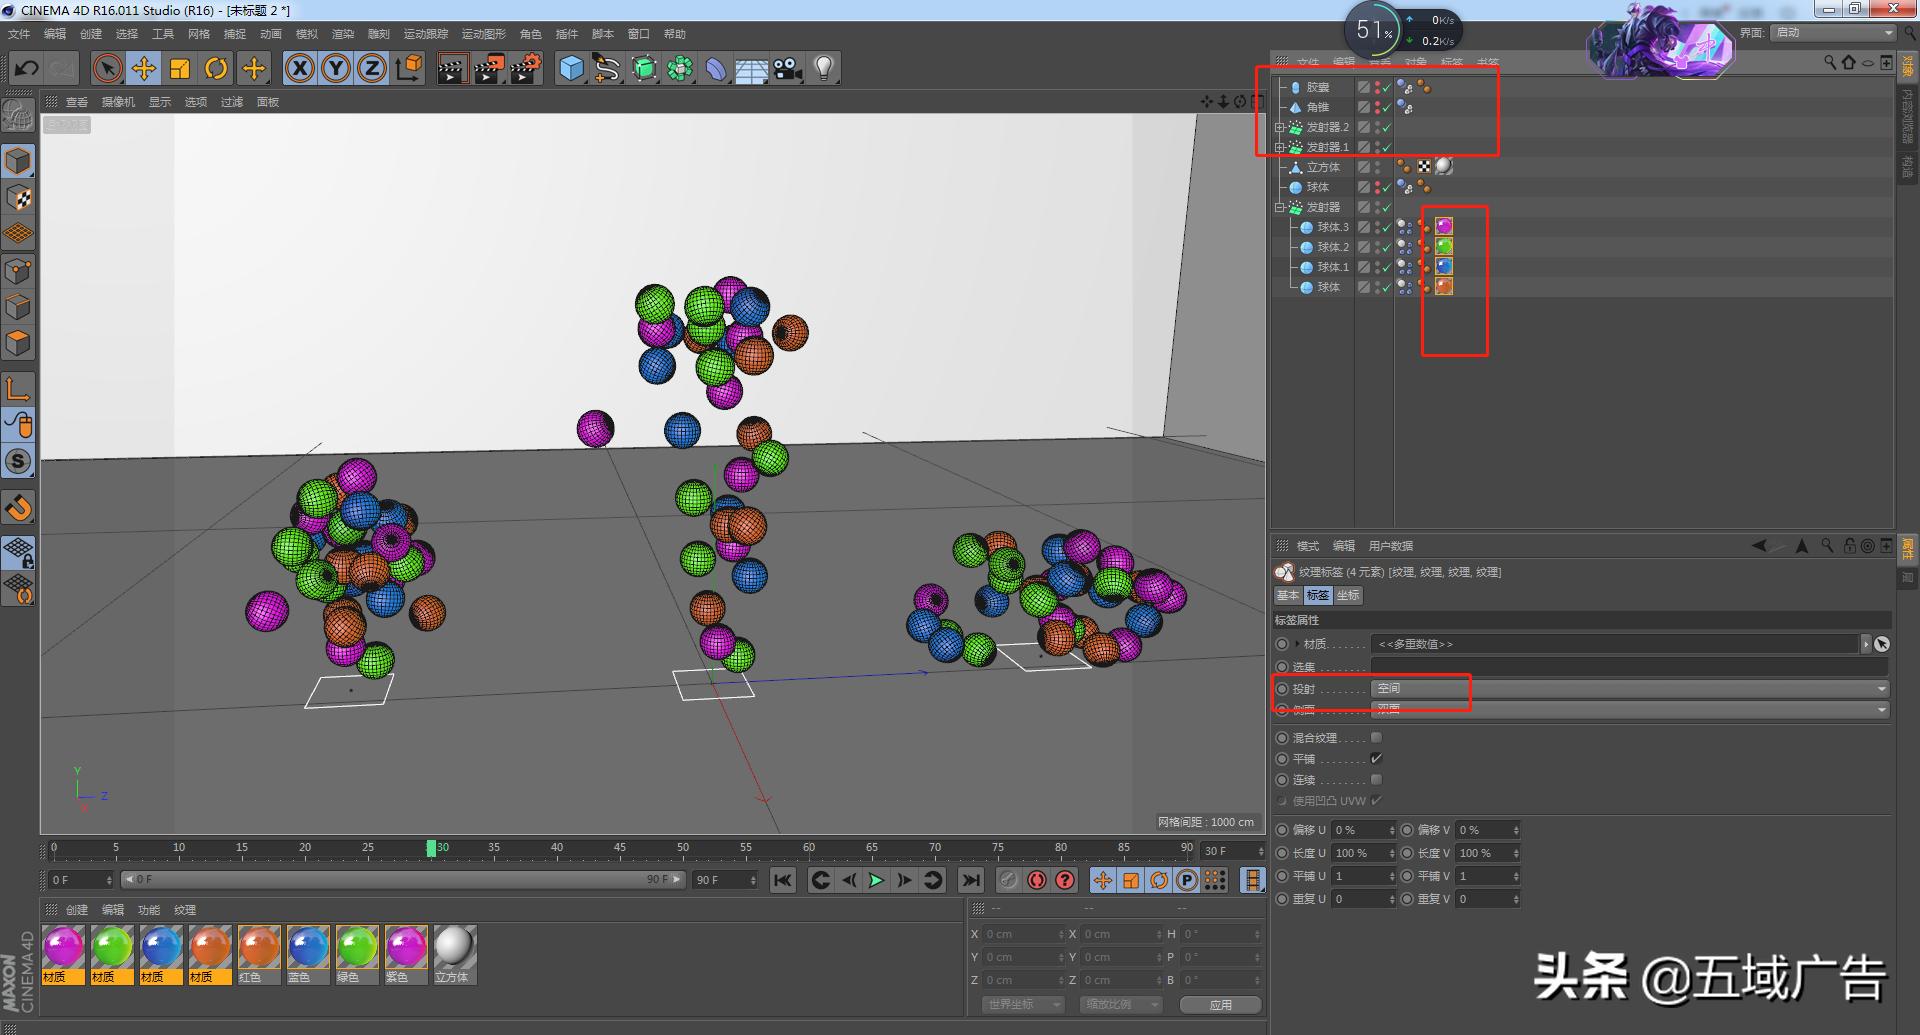Image resolution: width=1920 pixels, height=1035 pixels.
Task: Toggle the X axis lock icon
Action: (x=299, y=69)
